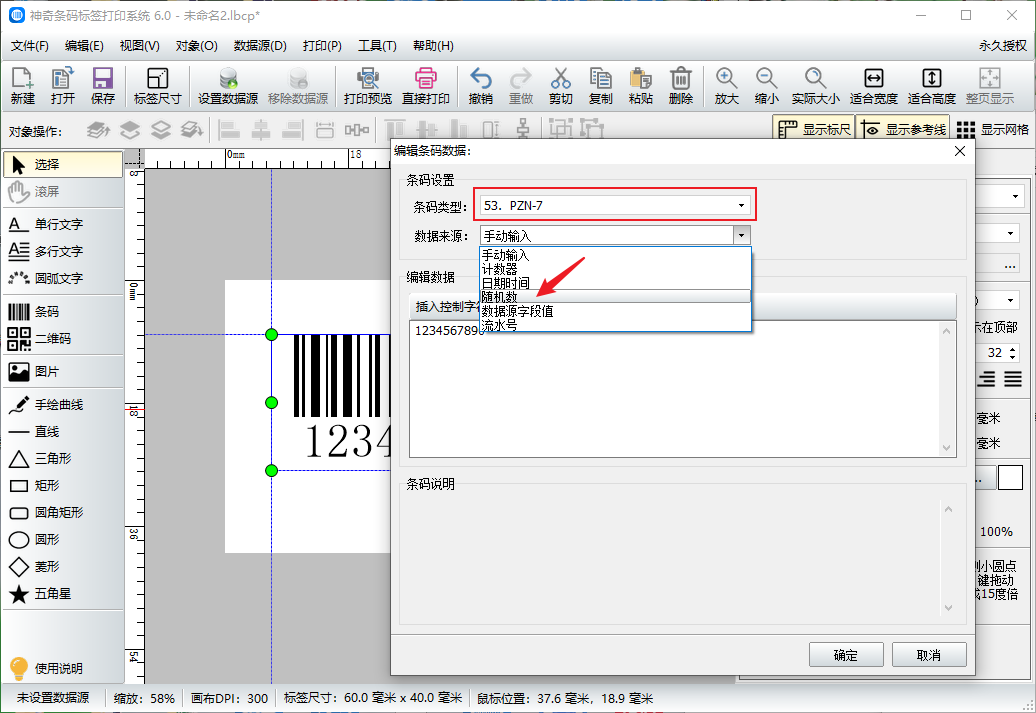Open 使用说明 usage instructions
The image size is (1036, 713).
tap(46, 668)
